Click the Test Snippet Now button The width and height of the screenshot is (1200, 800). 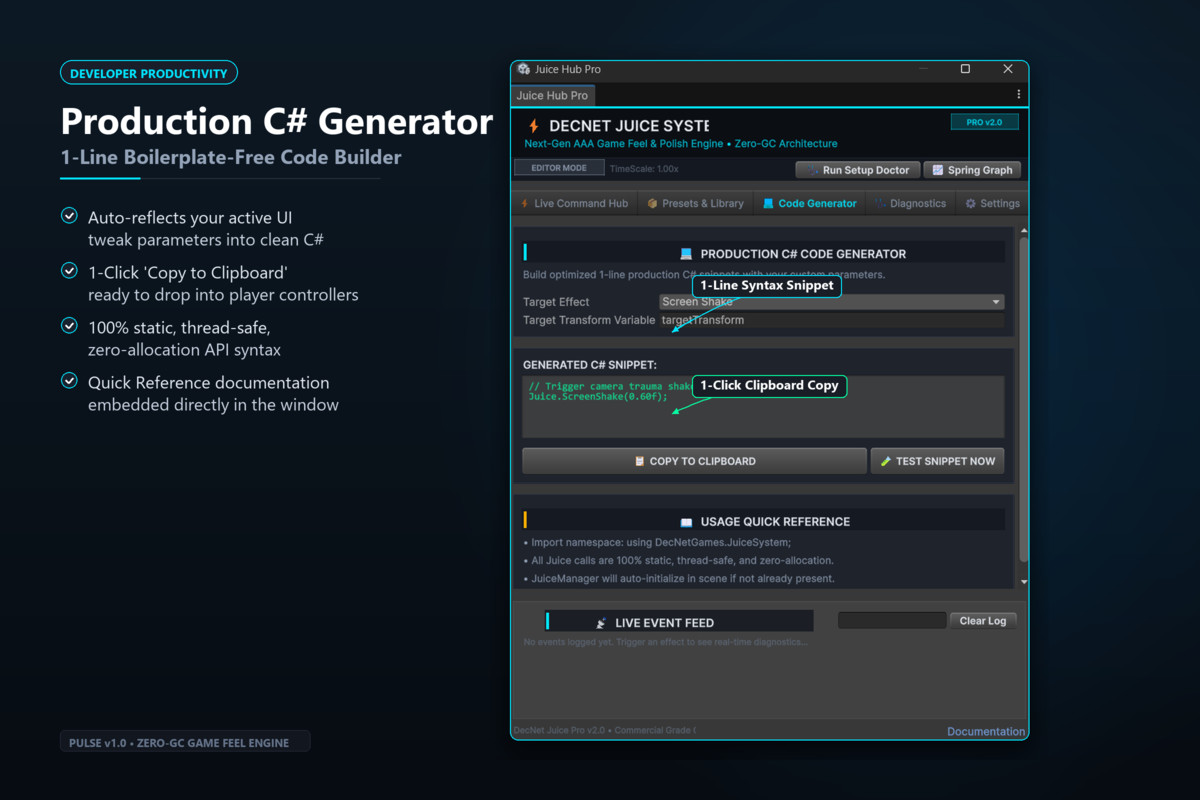[937, 461]
